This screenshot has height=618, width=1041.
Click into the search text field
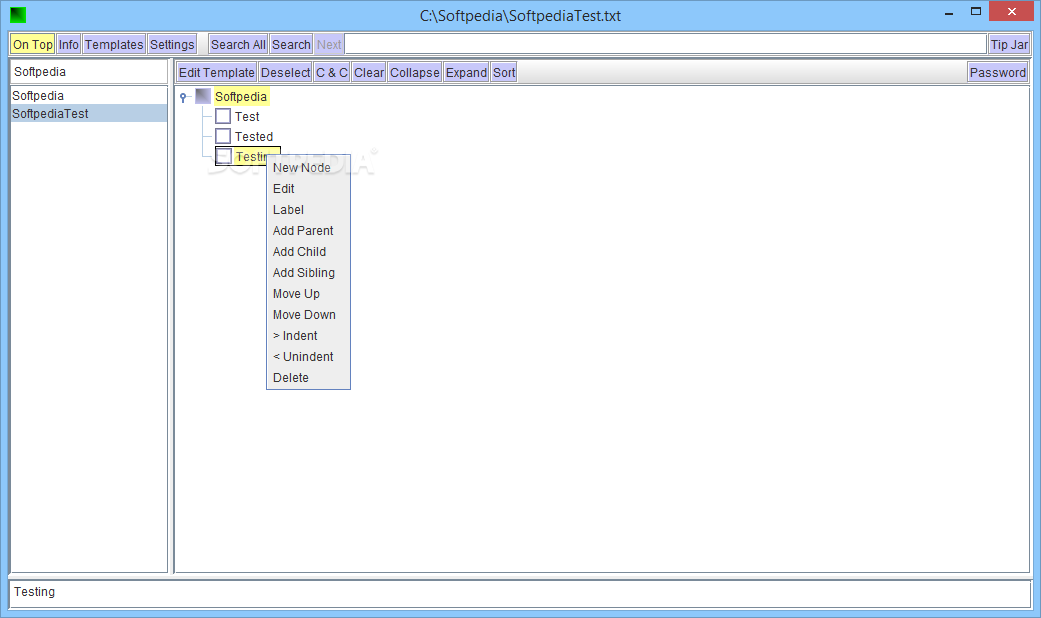(x=665, y=44)
